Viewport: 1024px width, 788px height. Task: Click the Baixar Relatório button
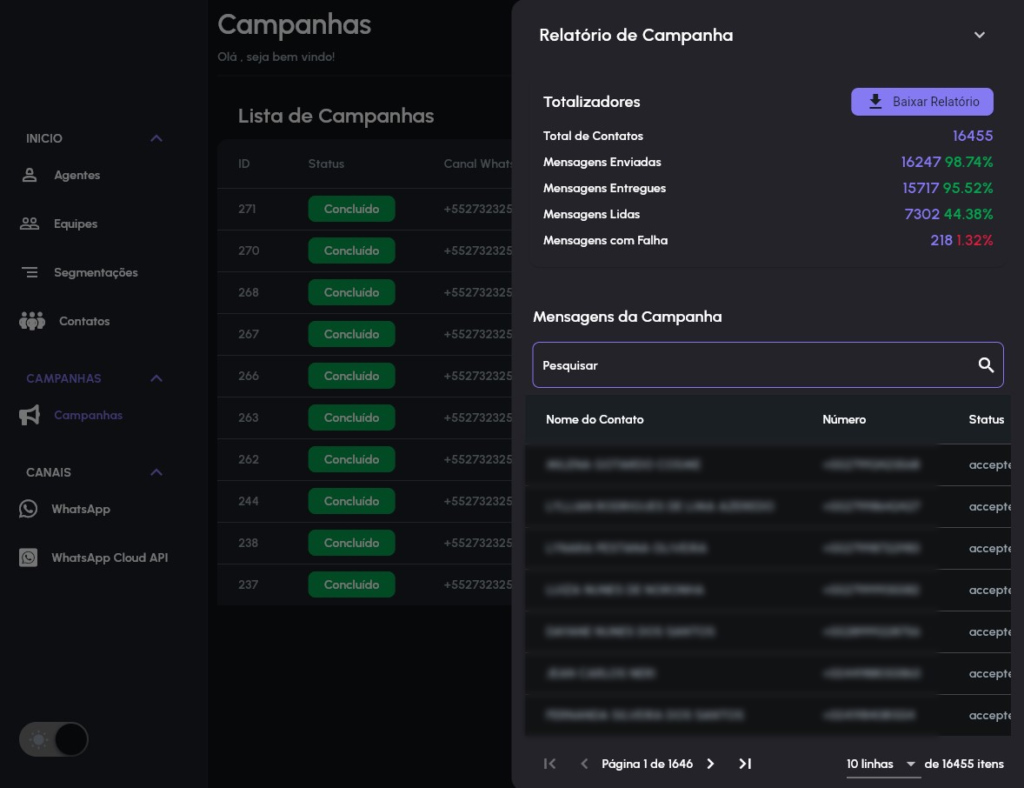921,102
